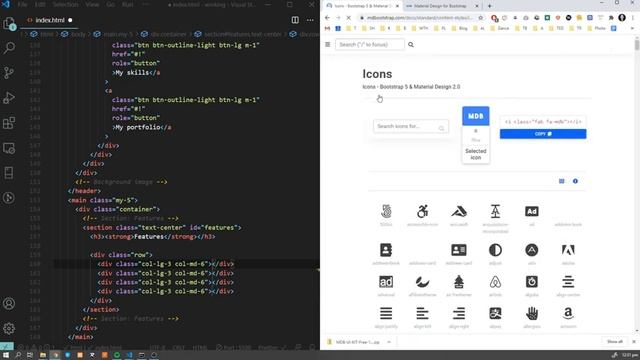Image resolution: width=640 pixels, height=360 pixels.
Task: Open the Extensions view in VS Code
Action: pos(9,123)
